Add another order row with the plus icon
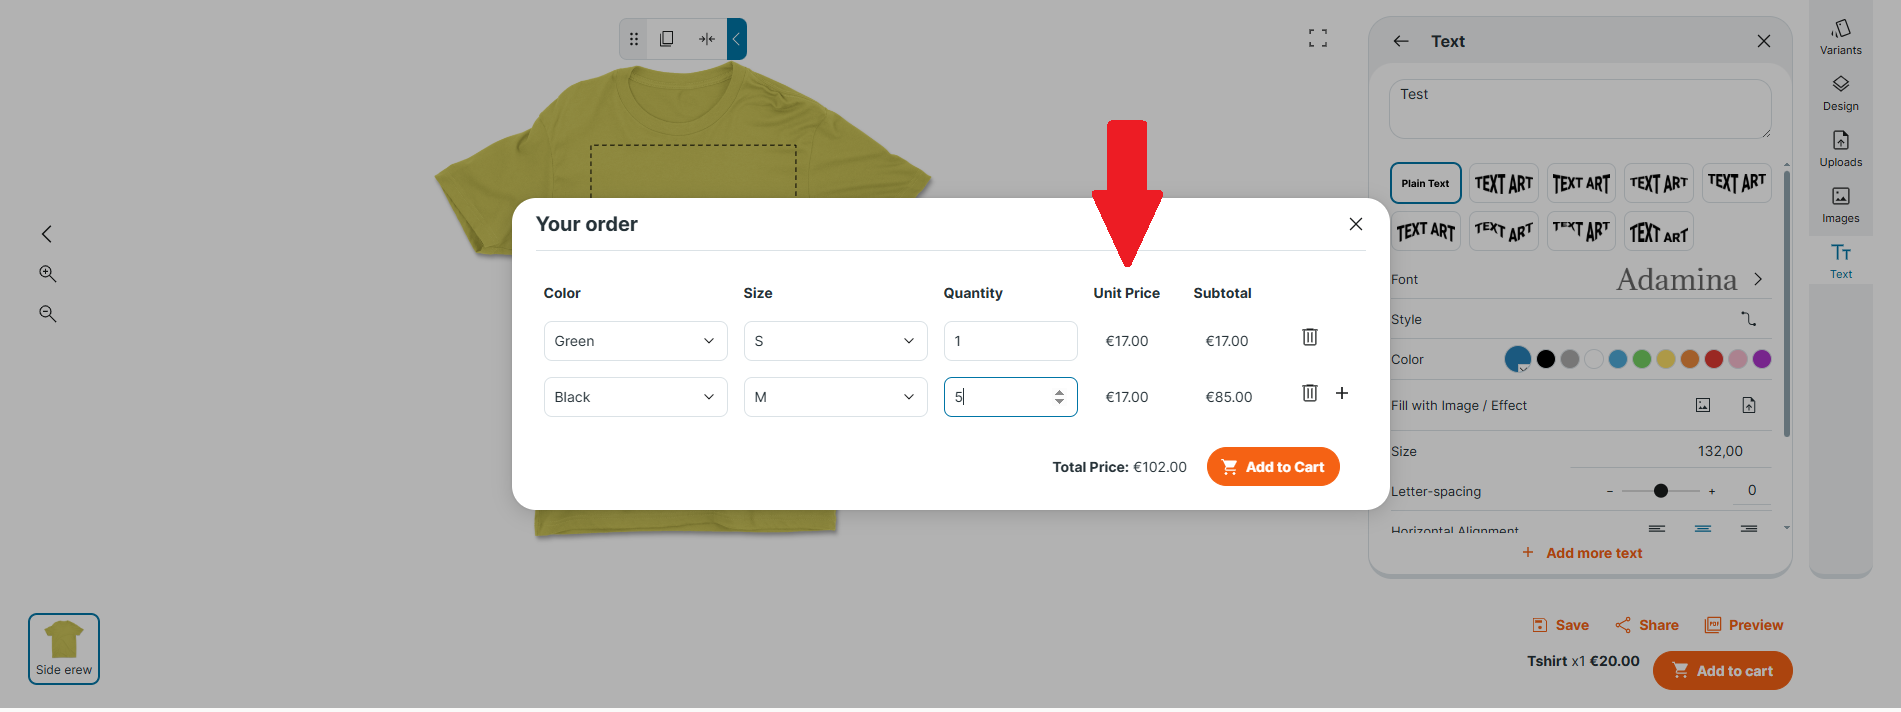 pos(1342,393)
